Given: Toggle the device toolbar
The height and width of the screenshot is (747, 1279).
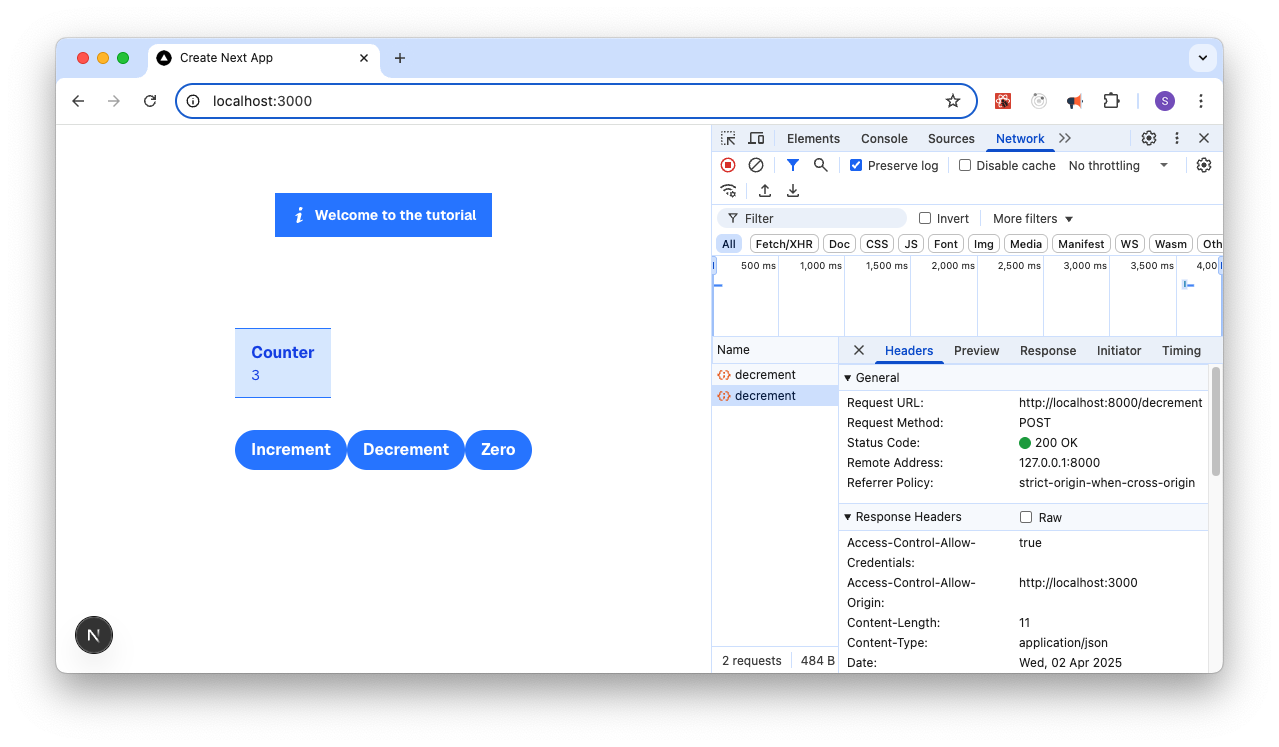Looking at the screenshot, I should pyautogui.click(x=756, y=138).
